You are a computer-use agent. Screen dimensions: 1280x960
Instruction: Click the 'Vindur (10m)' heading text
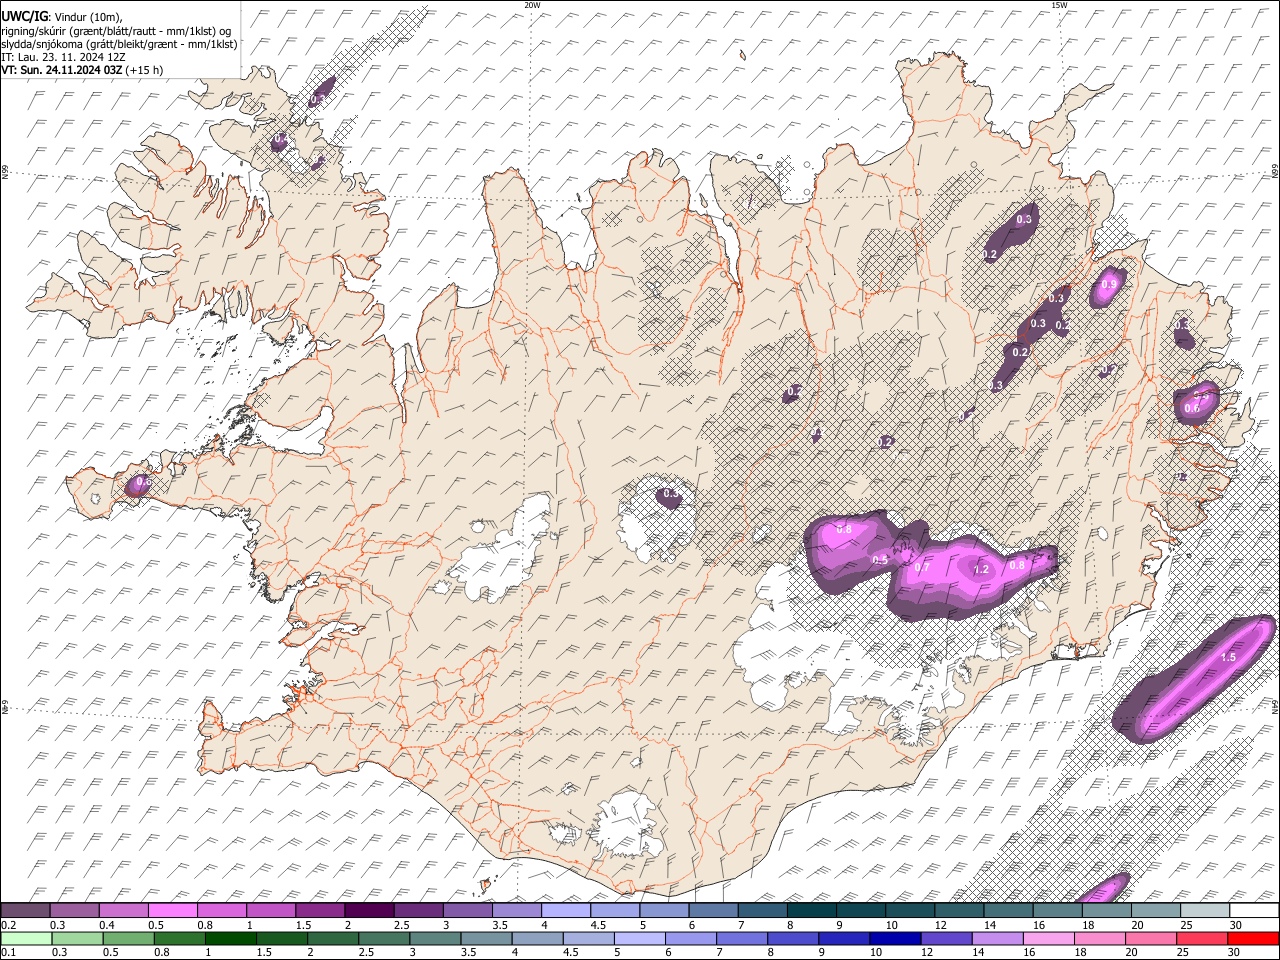click(x=88, y=15)
